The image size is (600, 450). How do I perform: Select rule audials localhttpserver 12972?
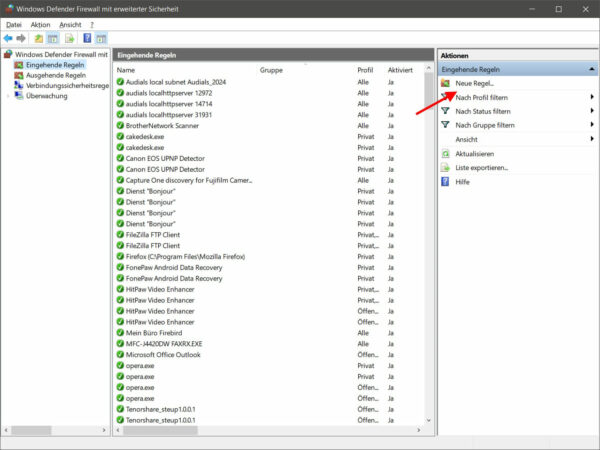pos(169,93)
